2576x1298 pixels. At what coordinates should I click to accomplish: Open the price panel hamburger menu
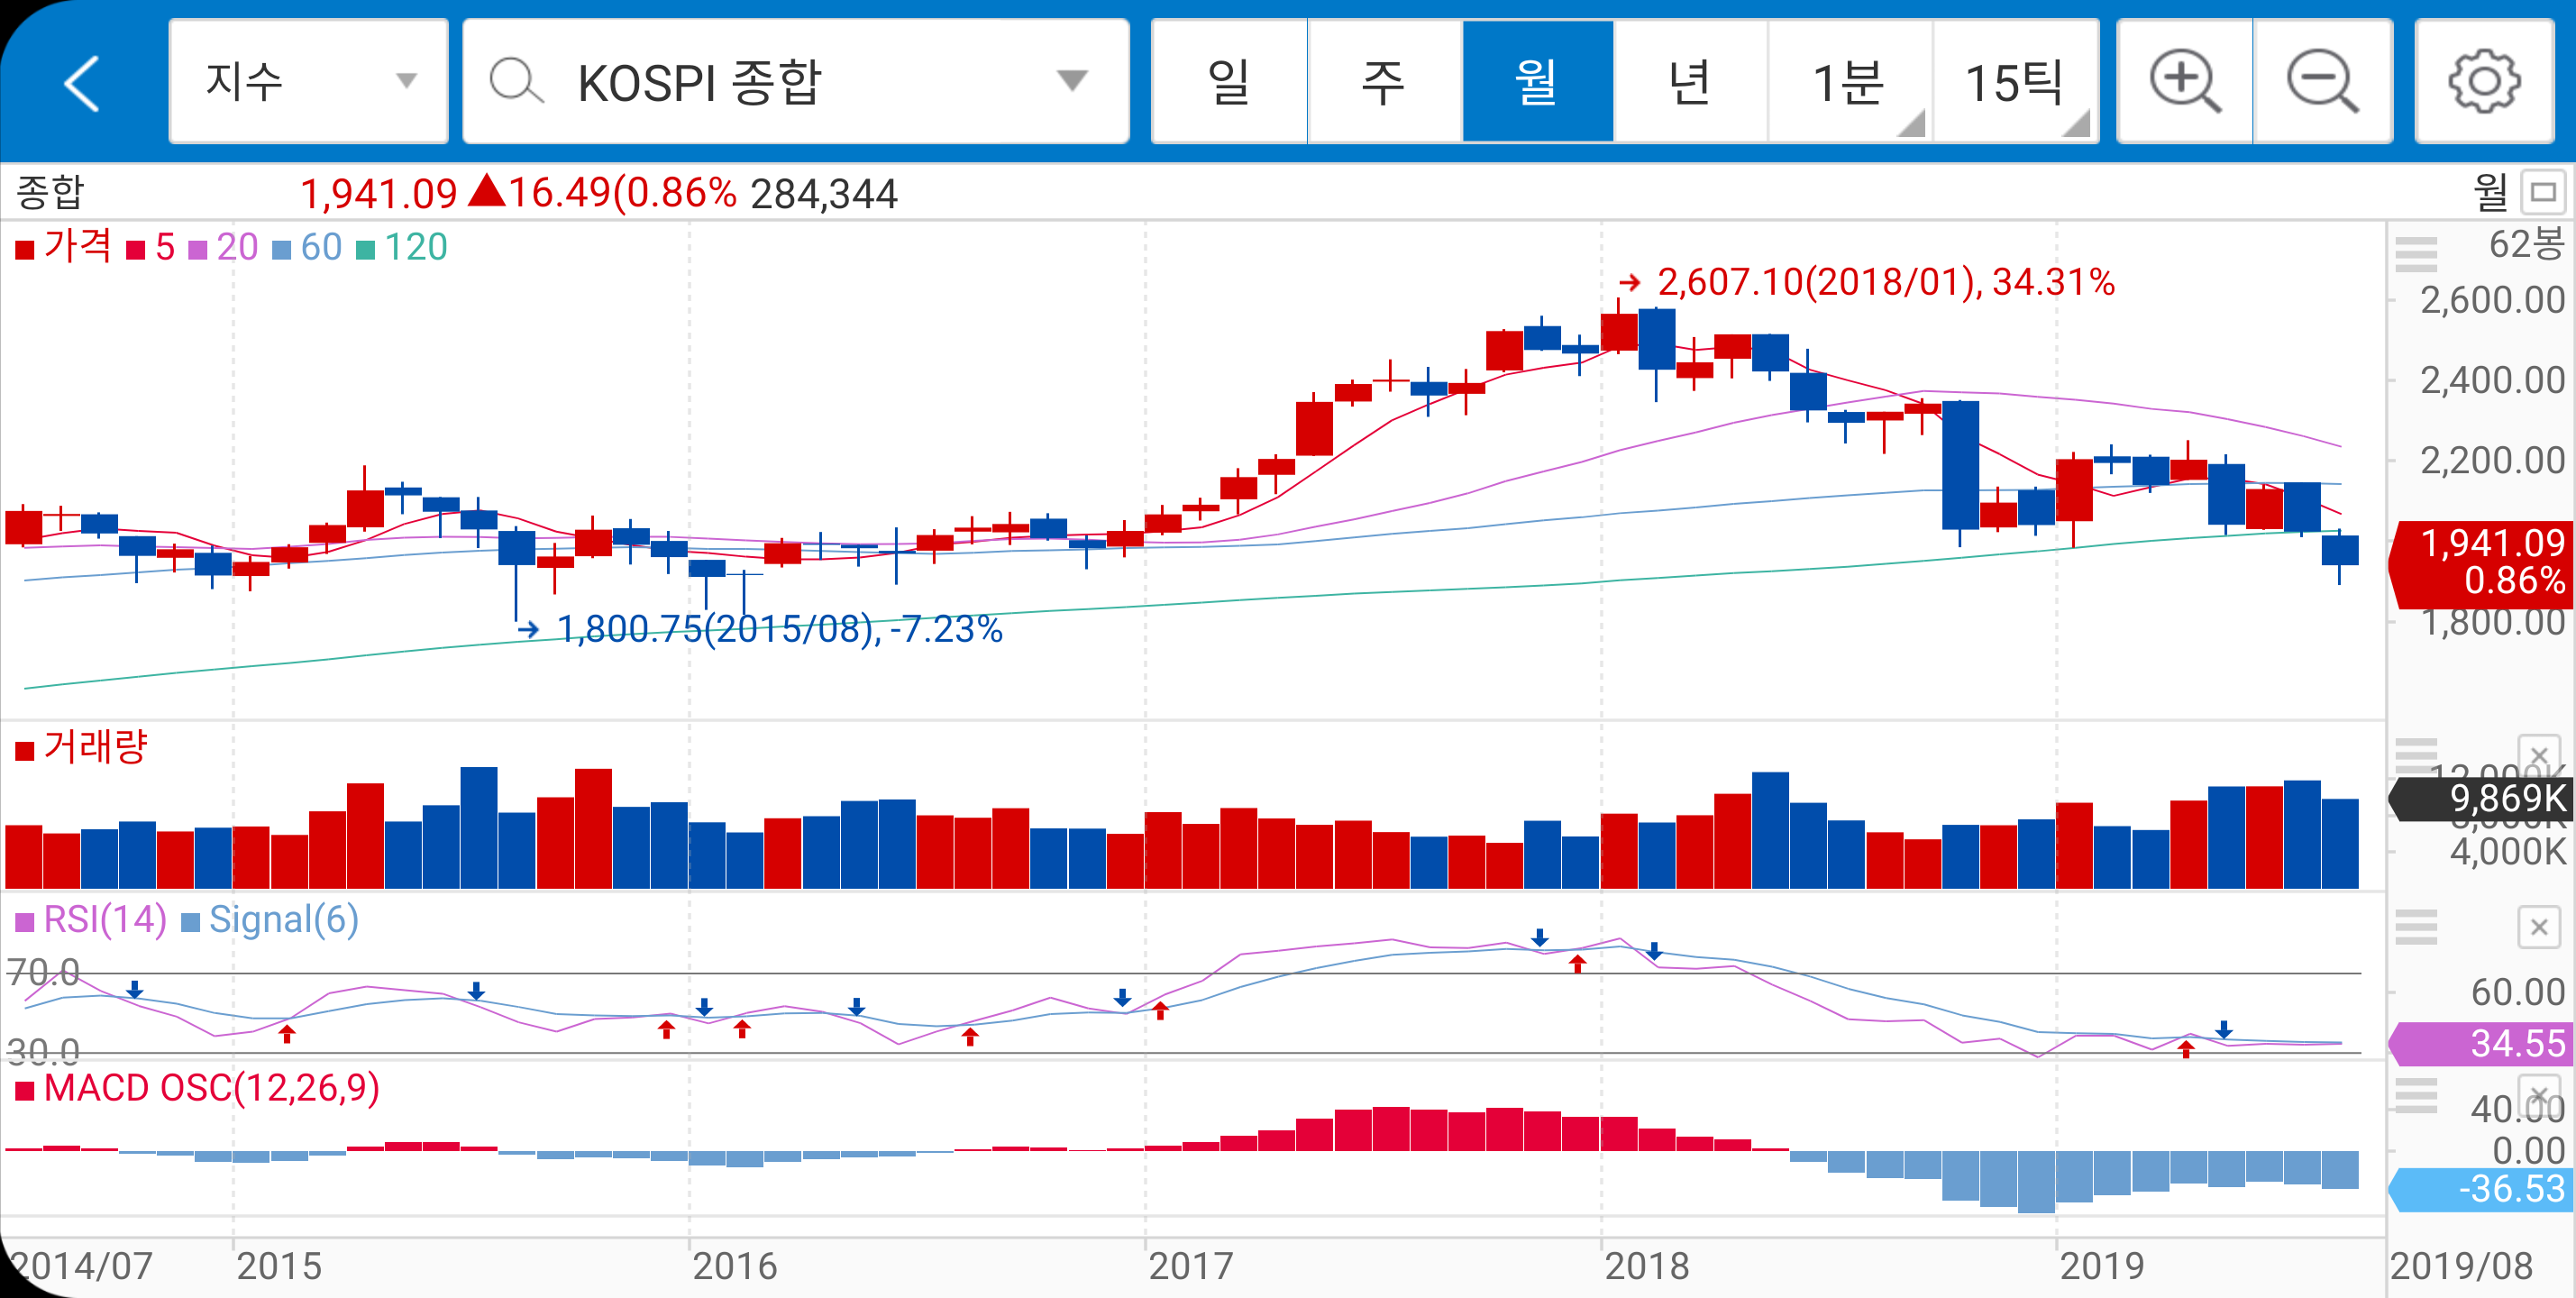(2416, 254)
